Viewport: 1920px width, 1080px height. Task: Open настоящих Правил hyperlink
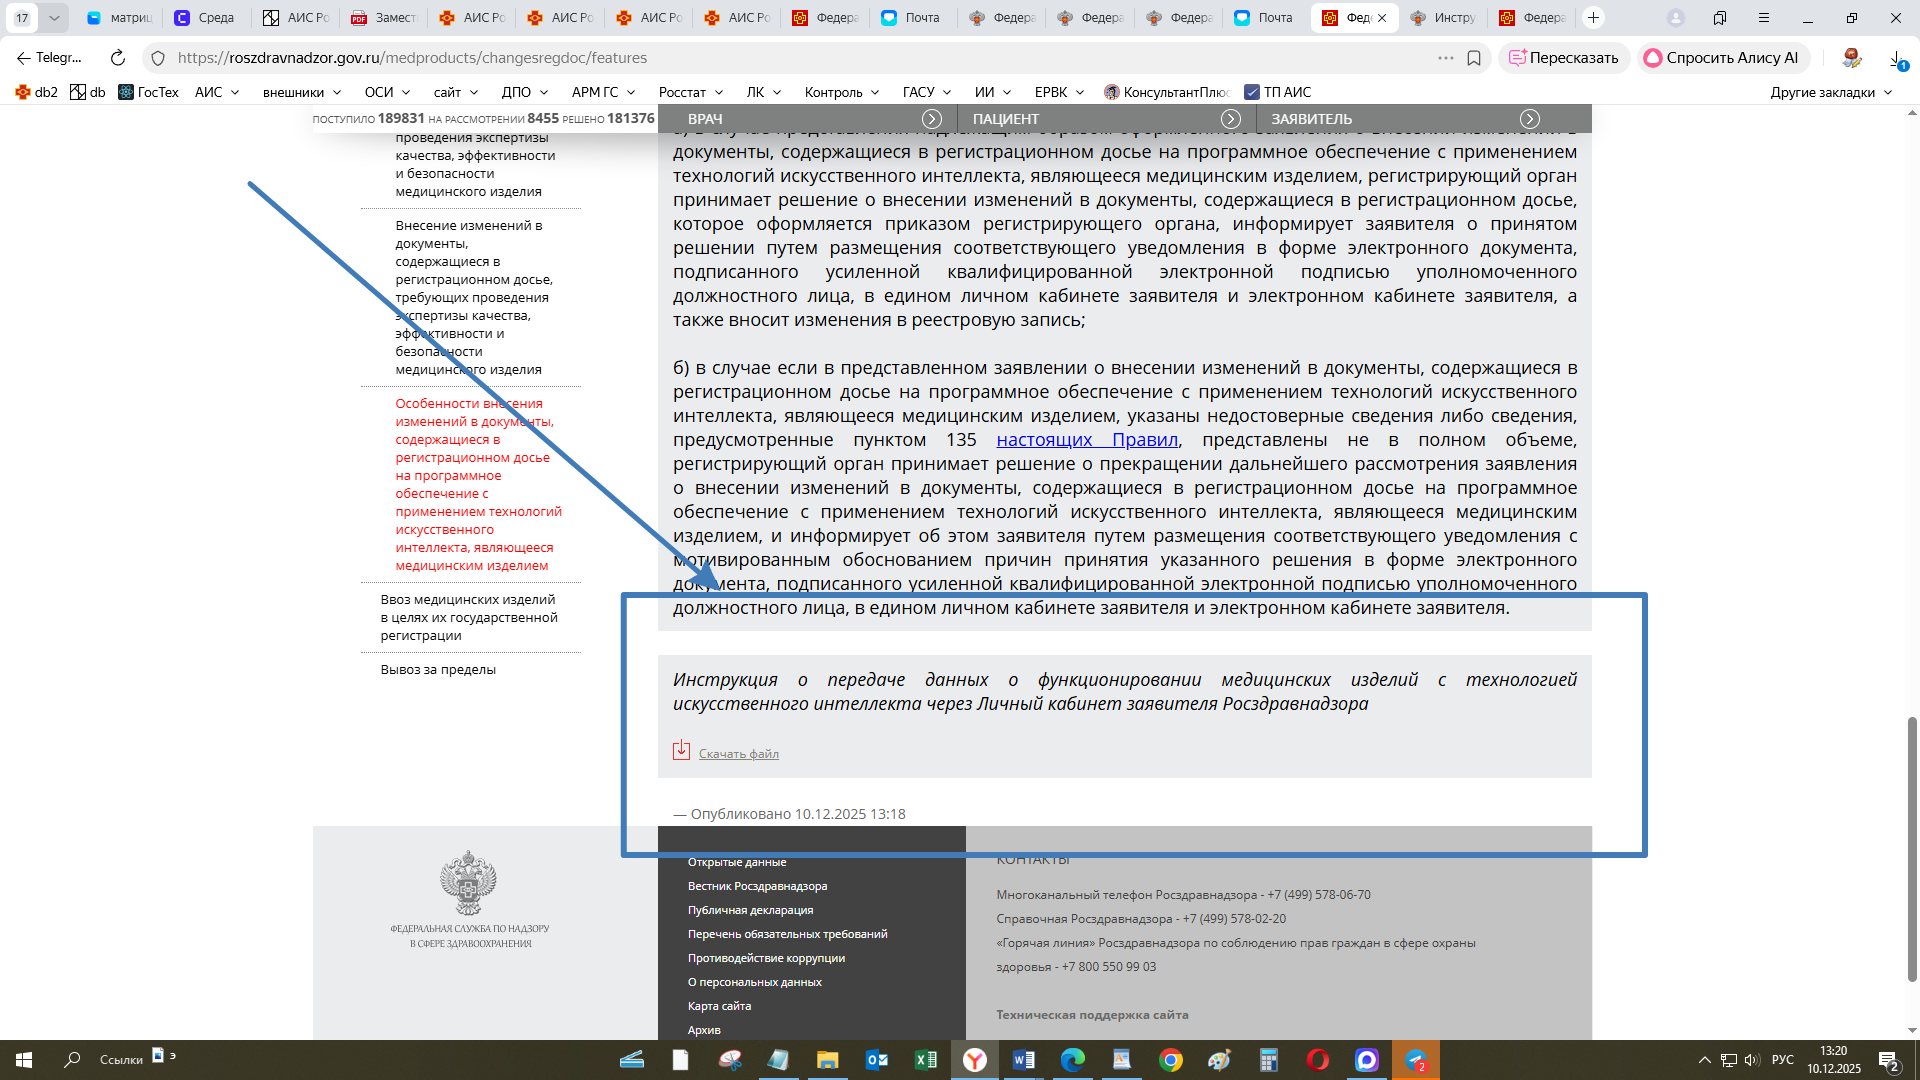point(1087,440)
